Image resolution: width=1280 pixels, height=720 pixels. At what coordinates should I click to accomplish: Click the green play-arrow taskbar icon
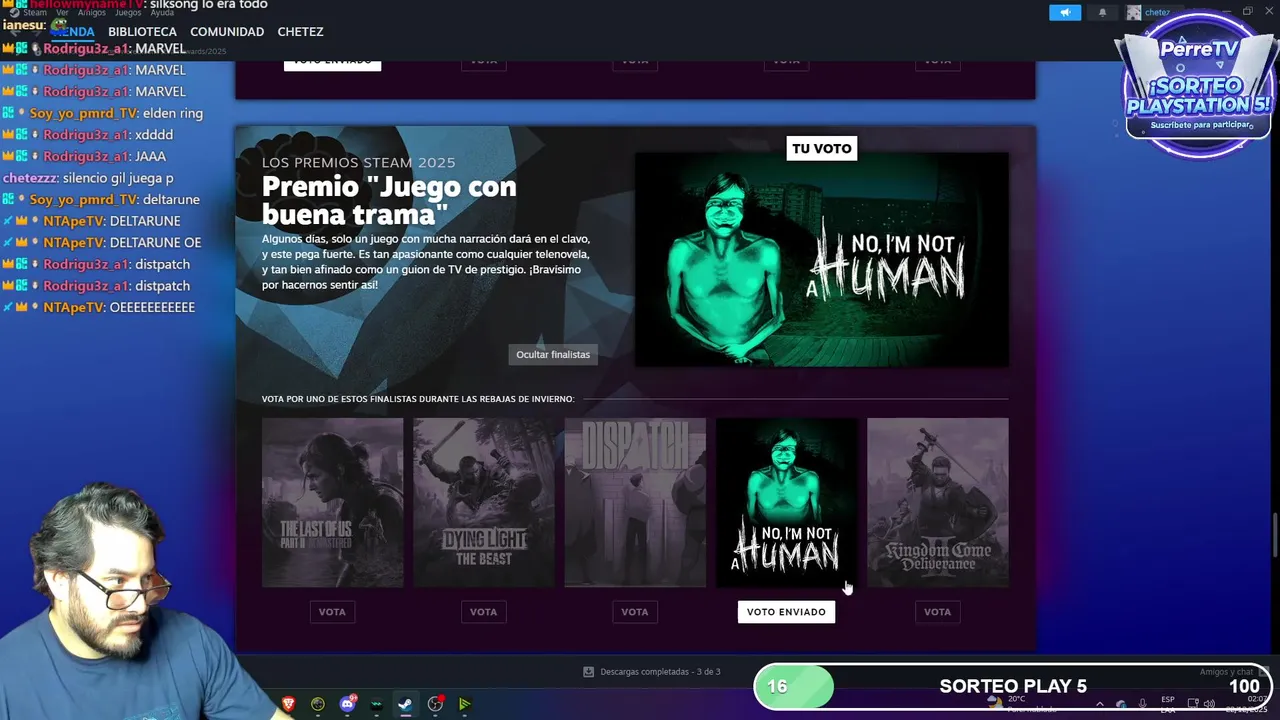coord(464,704)
